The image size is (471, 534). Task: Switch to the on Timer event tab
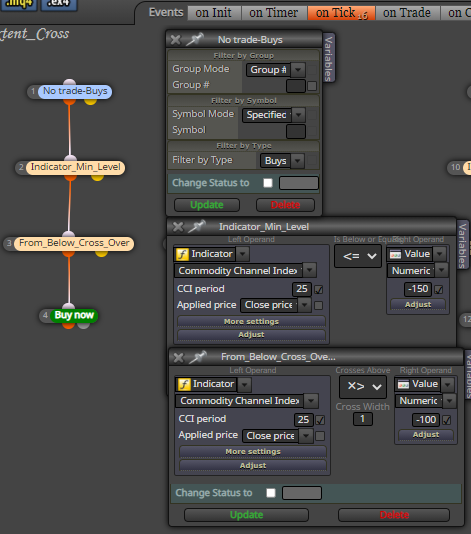[273, 13]
